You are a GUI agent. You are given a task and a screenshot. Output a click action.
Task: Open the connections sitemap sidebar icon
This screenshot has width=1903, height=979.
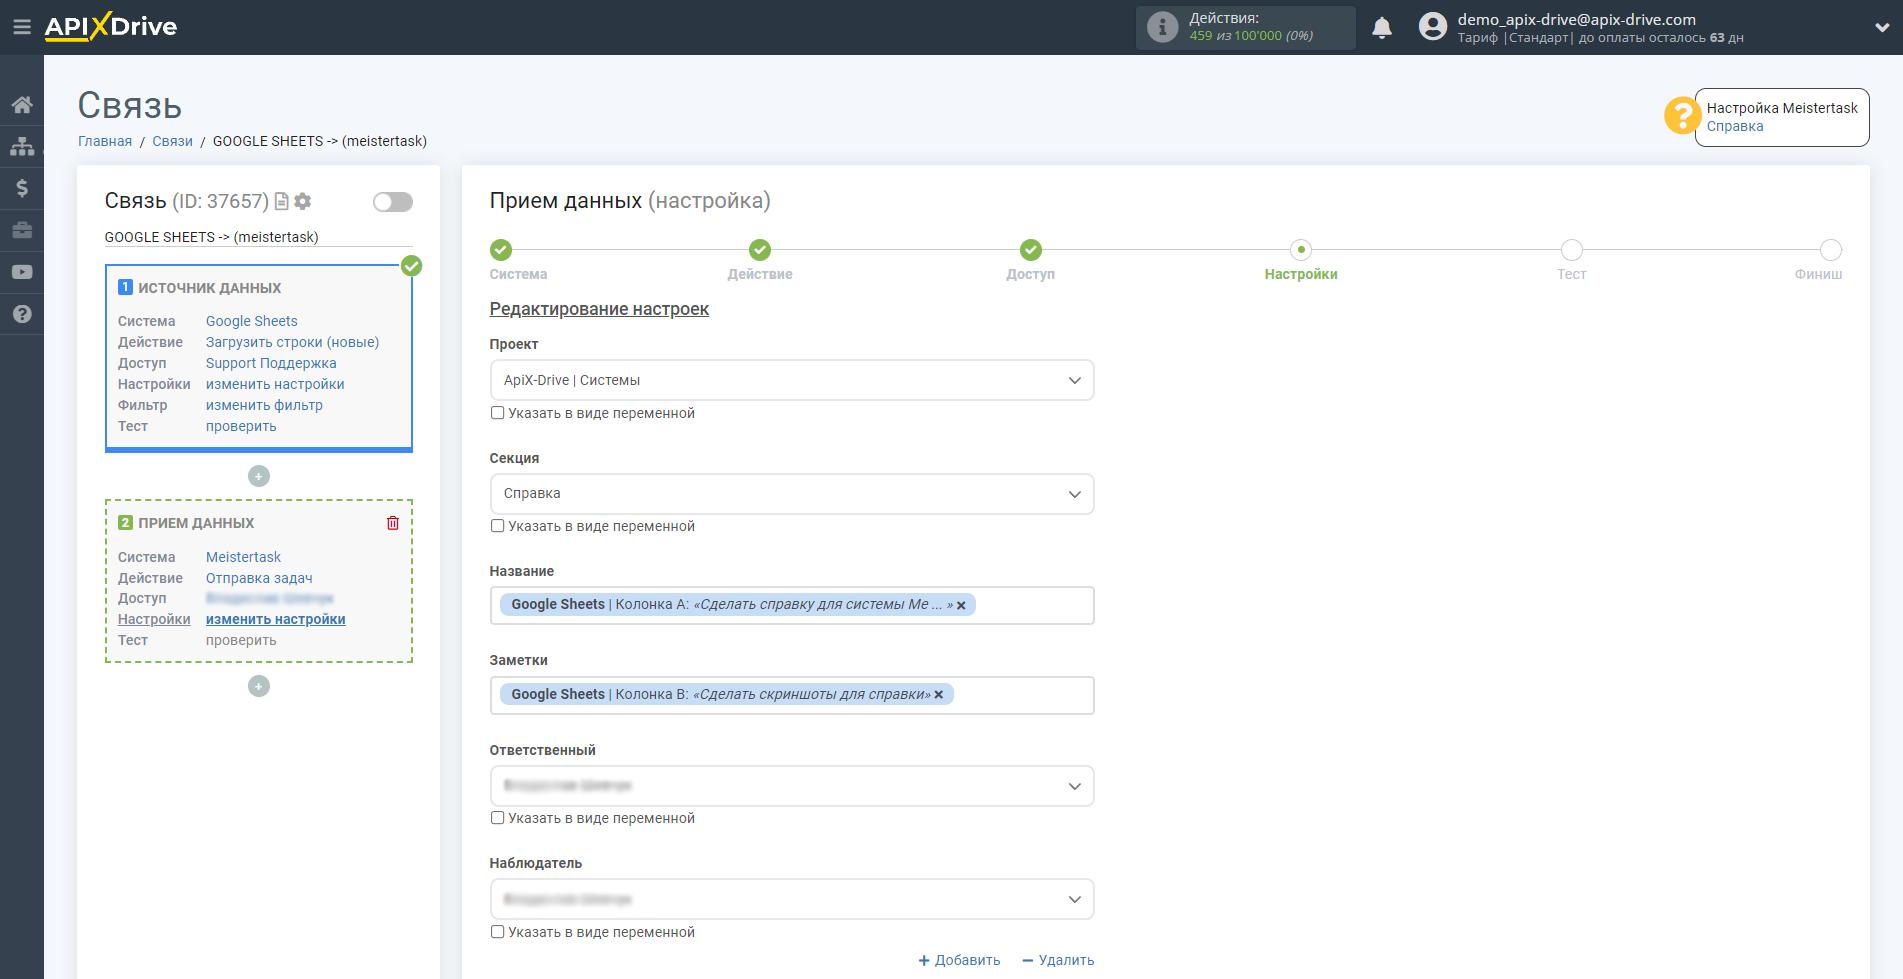(x=22, y=146)
